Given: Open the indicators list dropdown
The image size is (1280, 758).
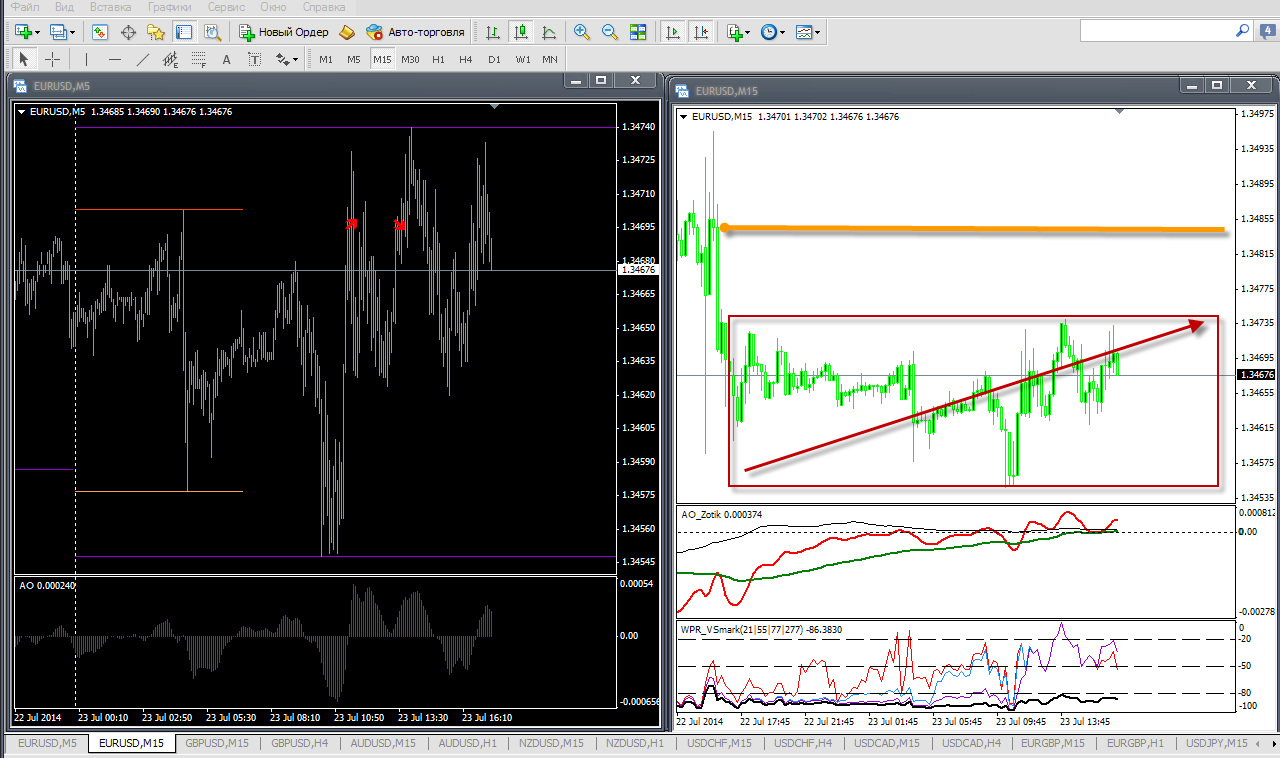Looking at the screenshot, I should 738,32.
